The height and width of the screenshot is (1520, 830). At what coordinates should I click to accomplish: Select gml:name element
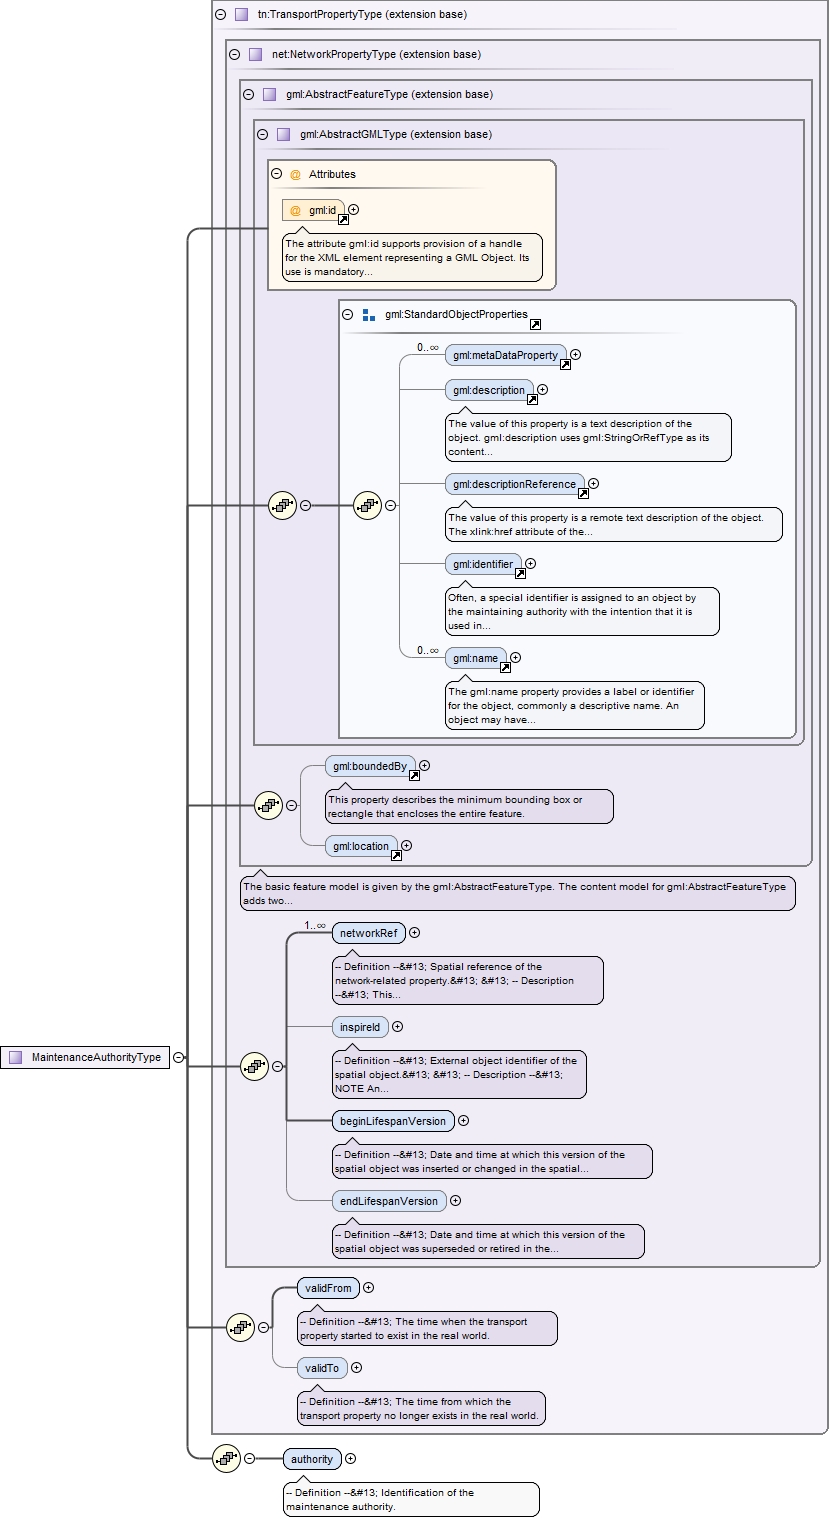[x=476, y=659]
